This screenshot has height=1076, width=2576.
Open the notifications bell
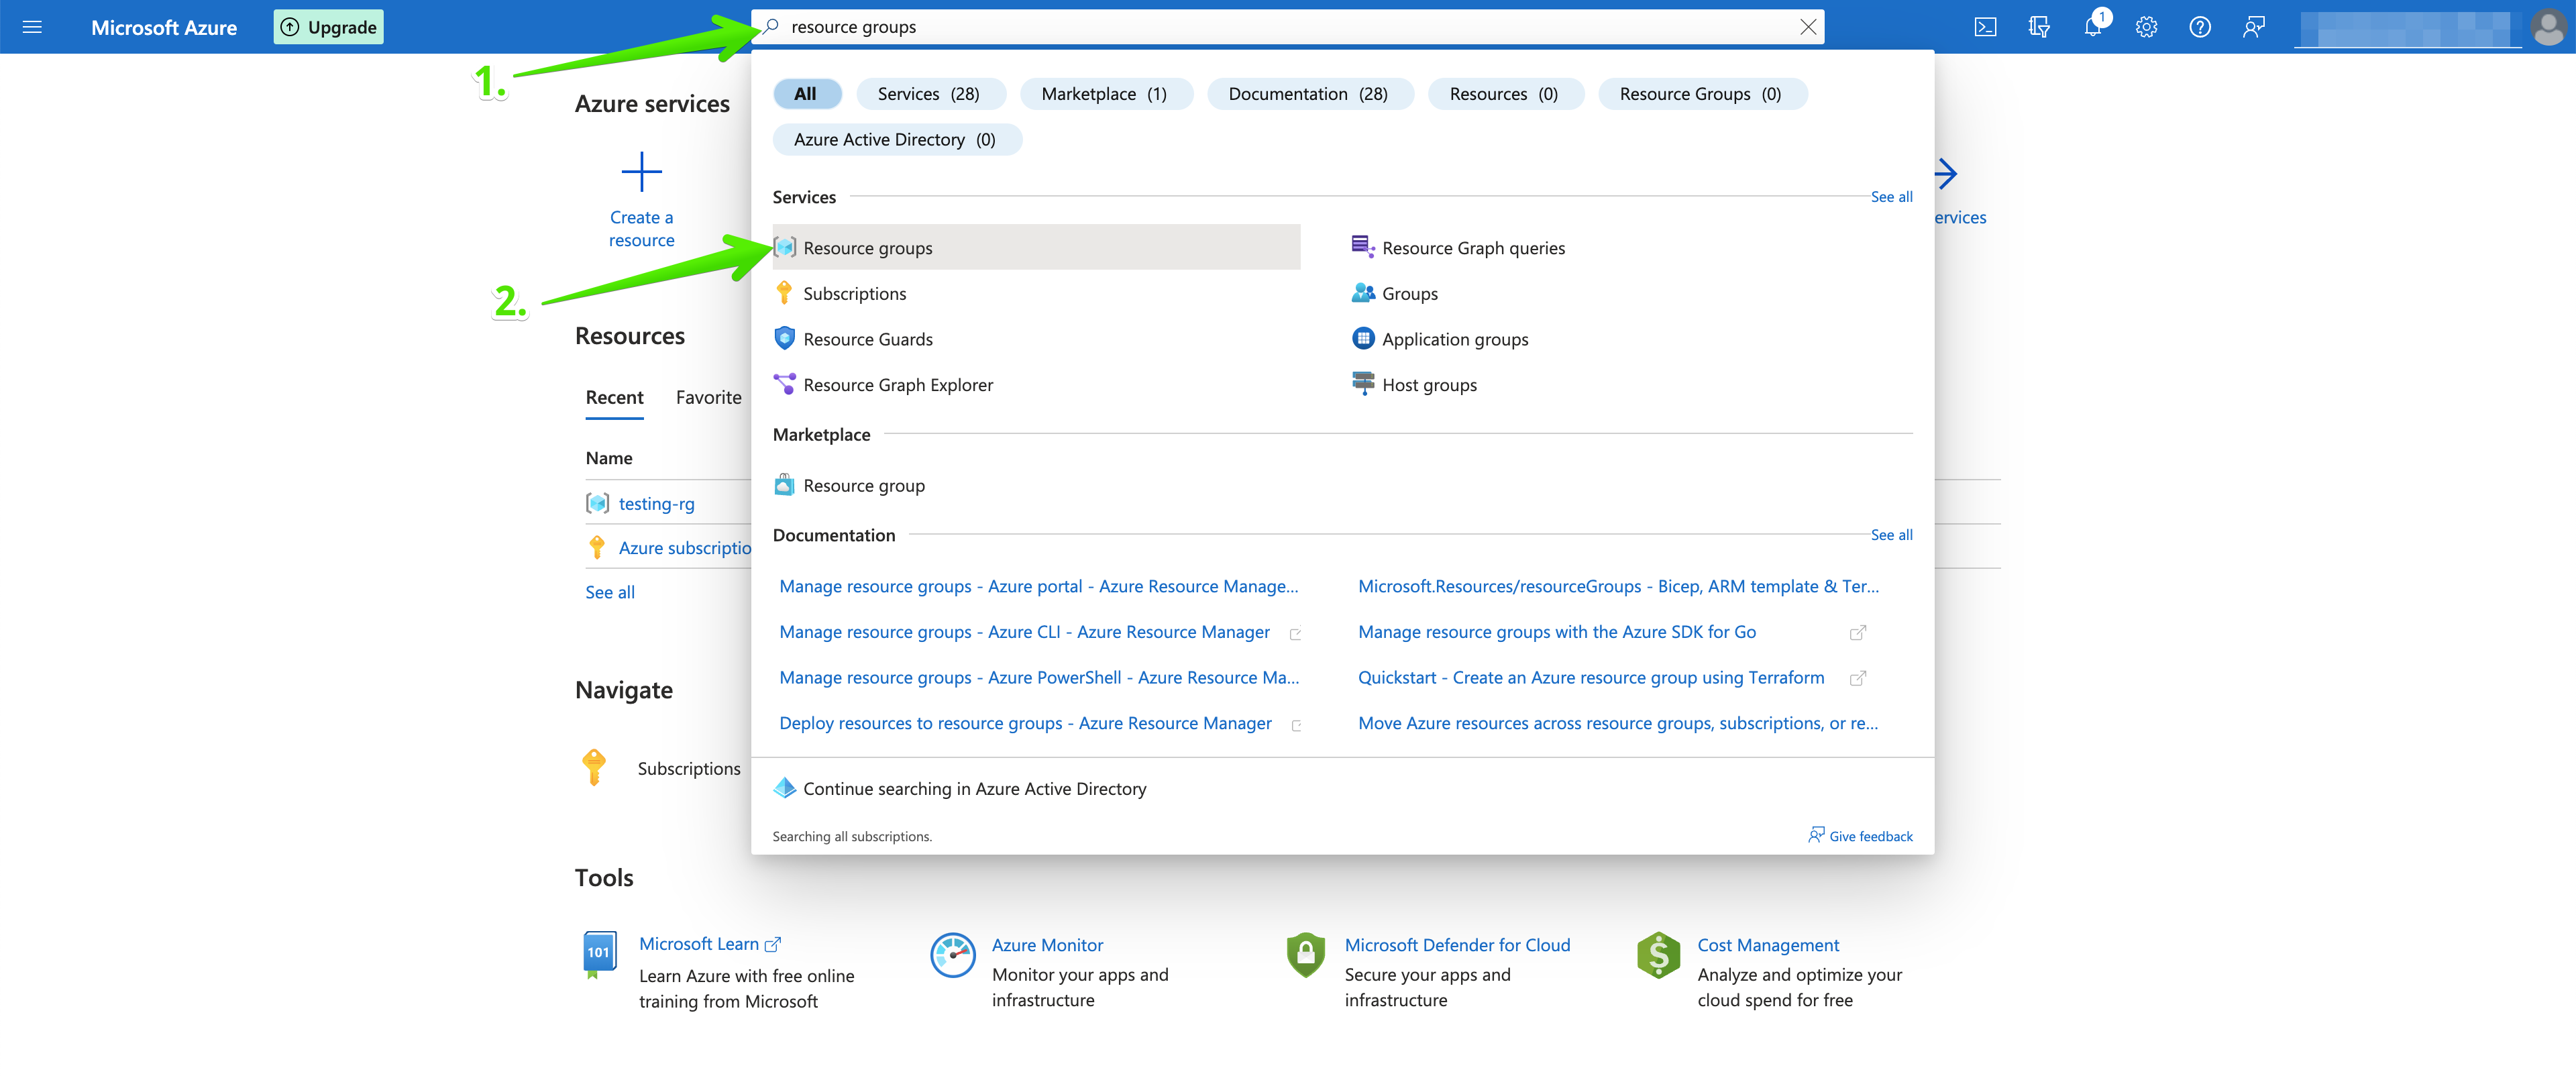(x=2092, y=27)
